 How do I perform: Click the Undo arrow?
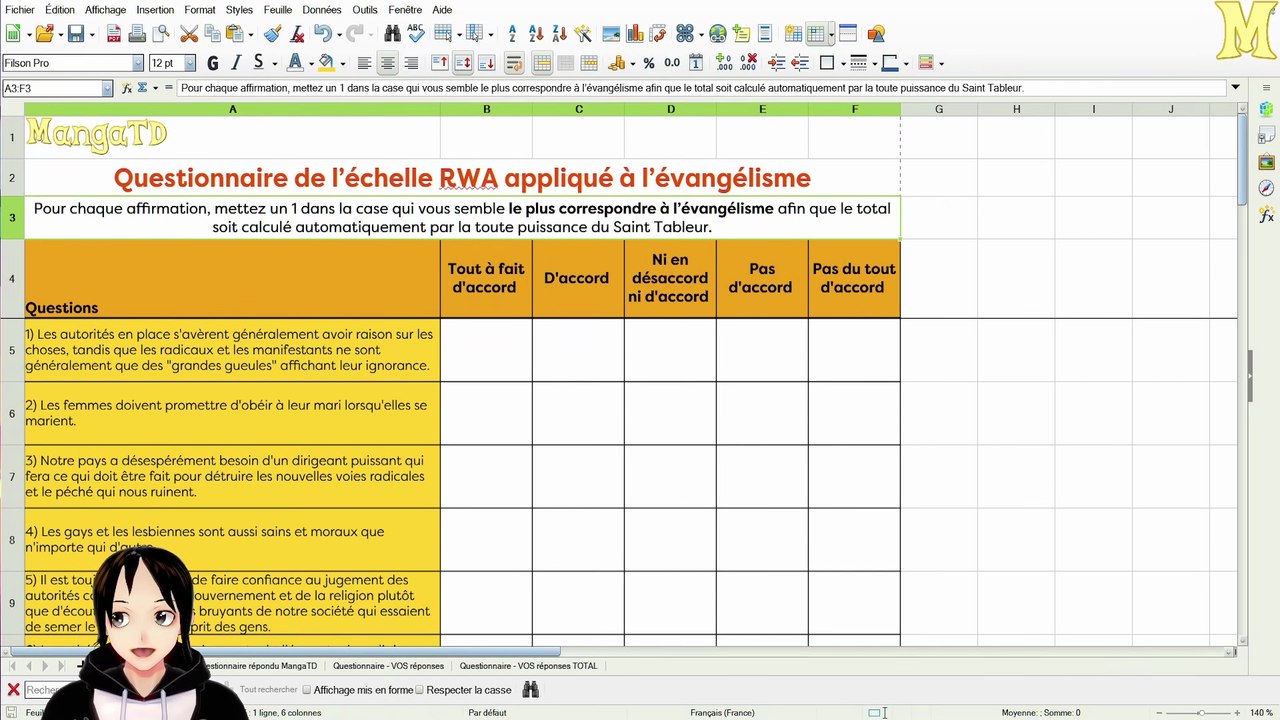coord(321,34)
